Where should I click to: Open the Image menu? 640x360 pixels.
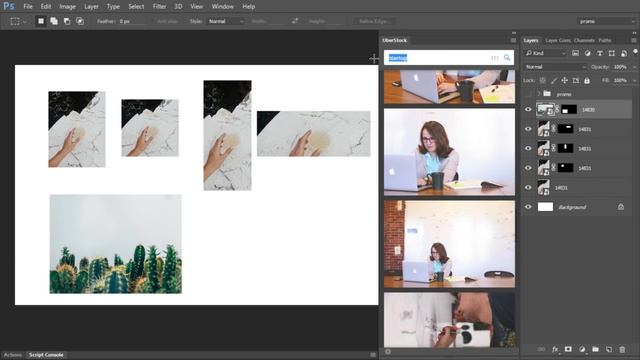[x=67, y=7]
